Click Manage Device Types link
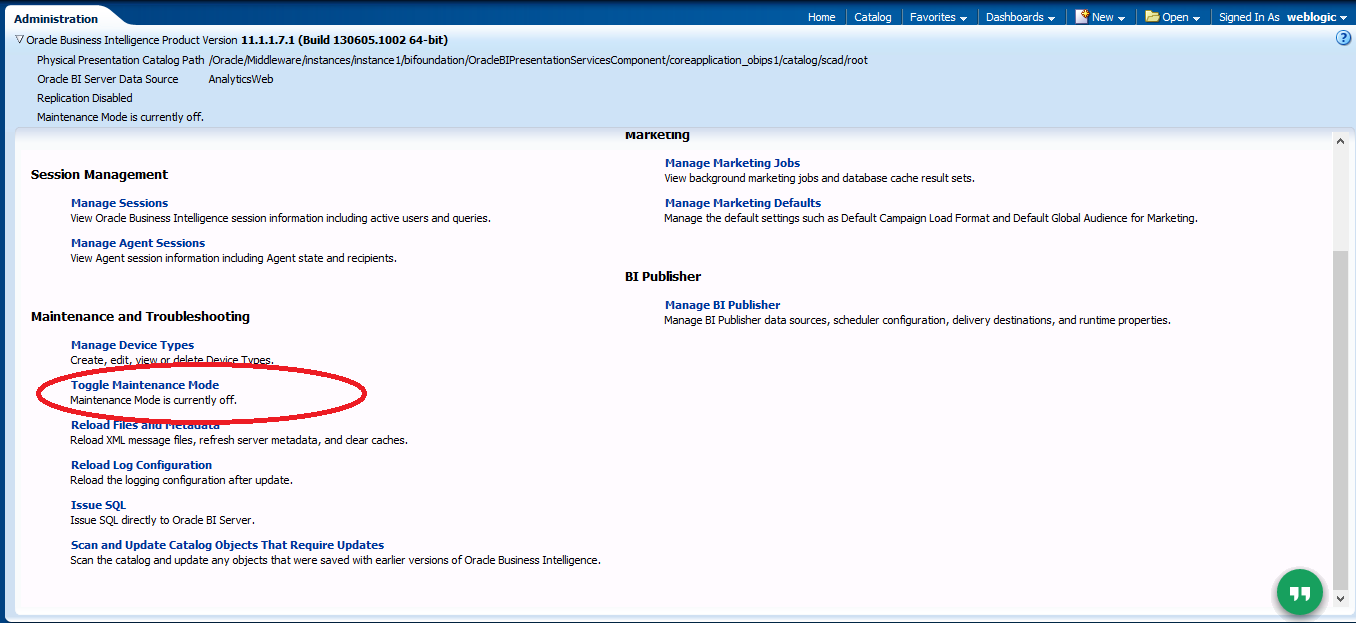This screenshot has width=1356, height=626. tap(132, 345)
